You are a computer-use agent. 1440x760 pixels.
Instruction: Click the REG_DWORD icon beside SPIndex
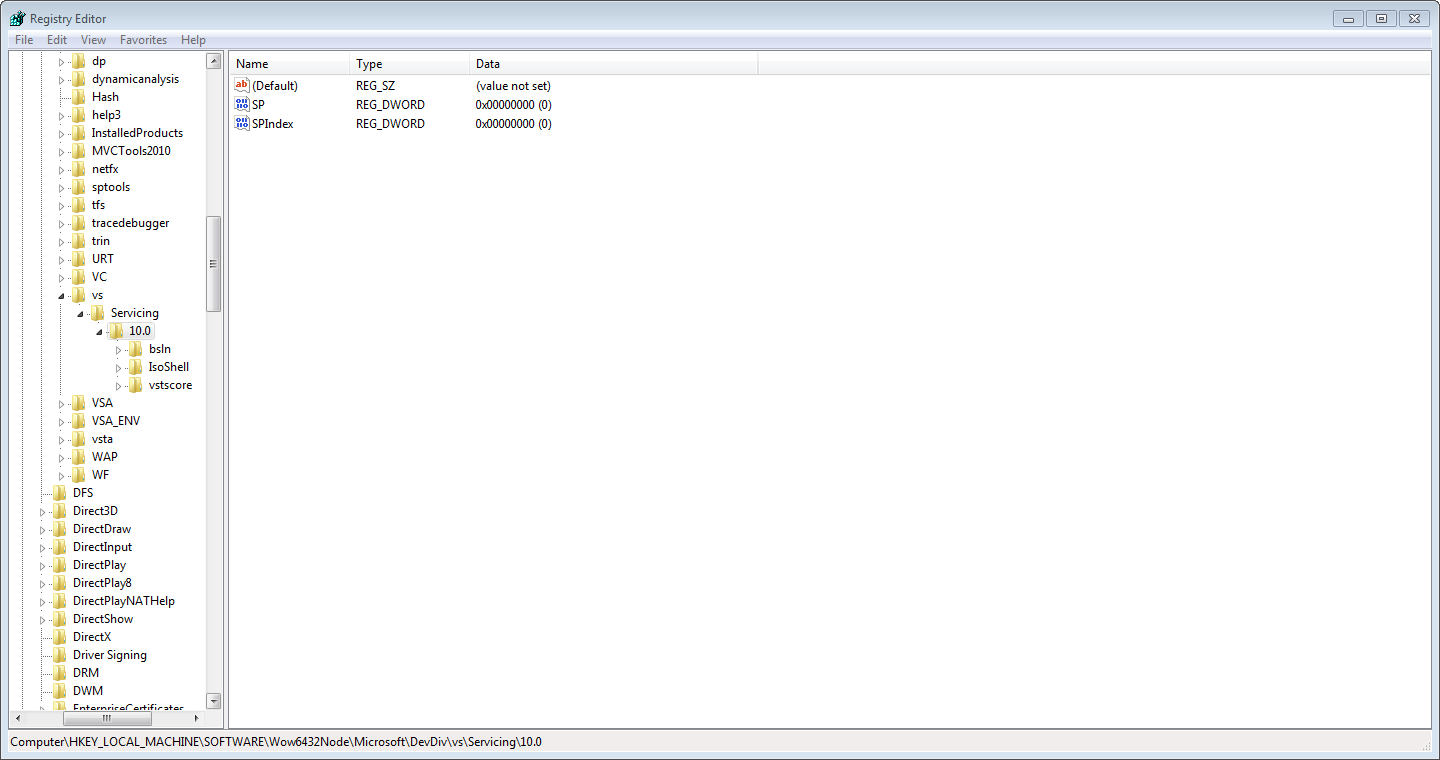(x=241, y=123)
